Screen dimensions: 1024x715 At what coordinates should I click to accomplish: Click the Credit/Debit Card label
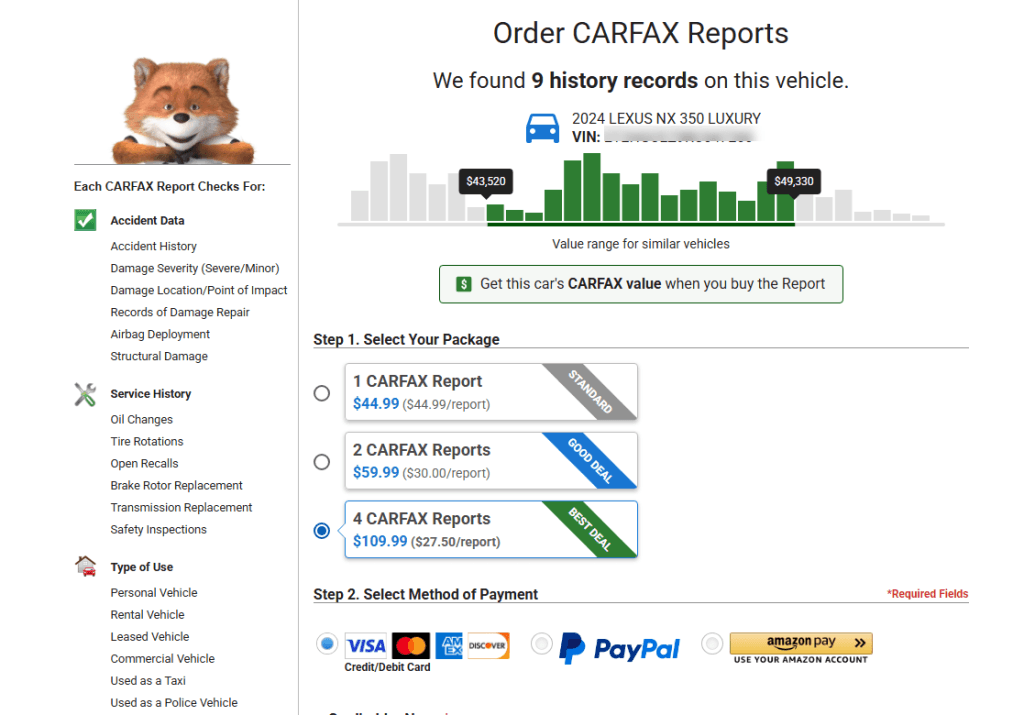387,667
